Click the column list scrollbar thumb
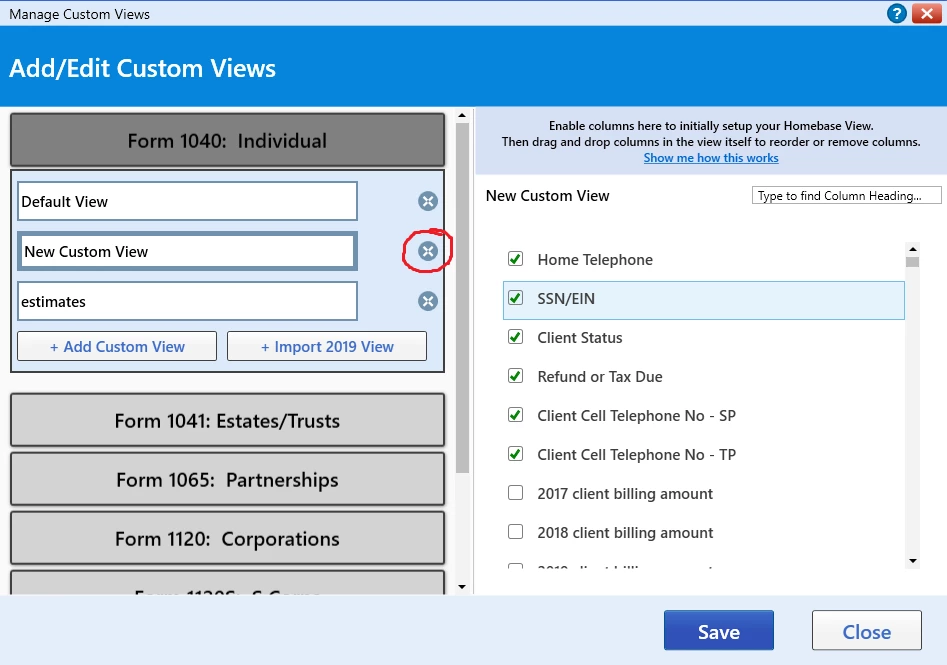The height and width of the screenshot is (665, 947). coord(913,262)
